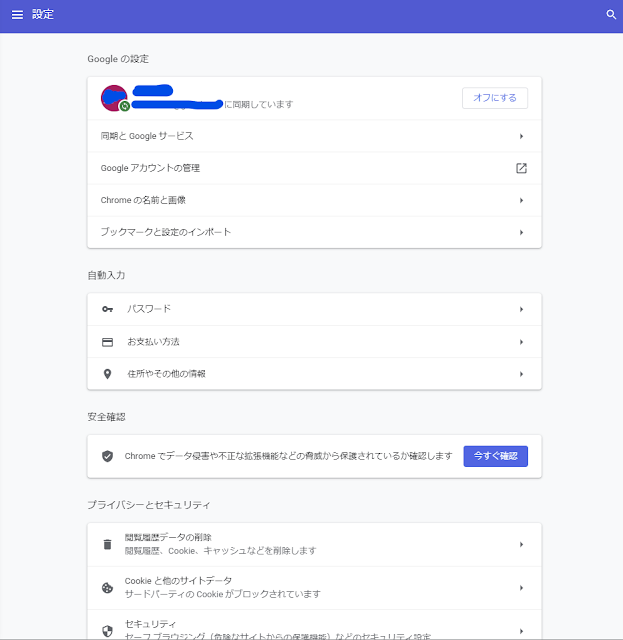Click the 今すぐ確認 button
The width and height of the screenshot is (623, 640).
[x=496, y=456]
